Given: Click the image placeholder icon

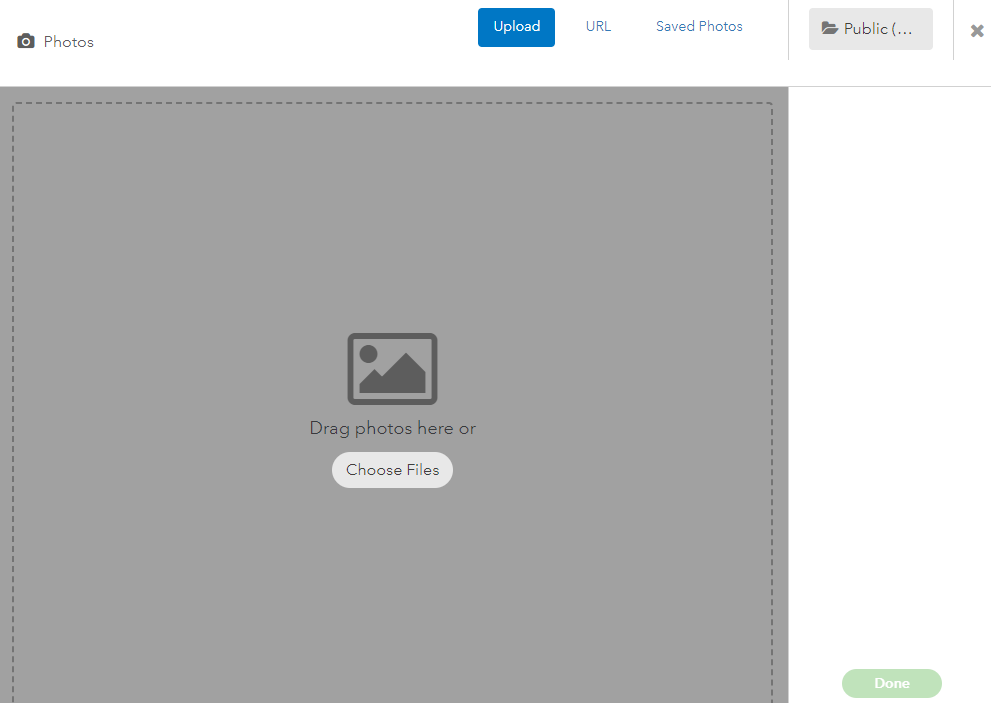Looking at the screenshot, I should click(x=392, y=369).
